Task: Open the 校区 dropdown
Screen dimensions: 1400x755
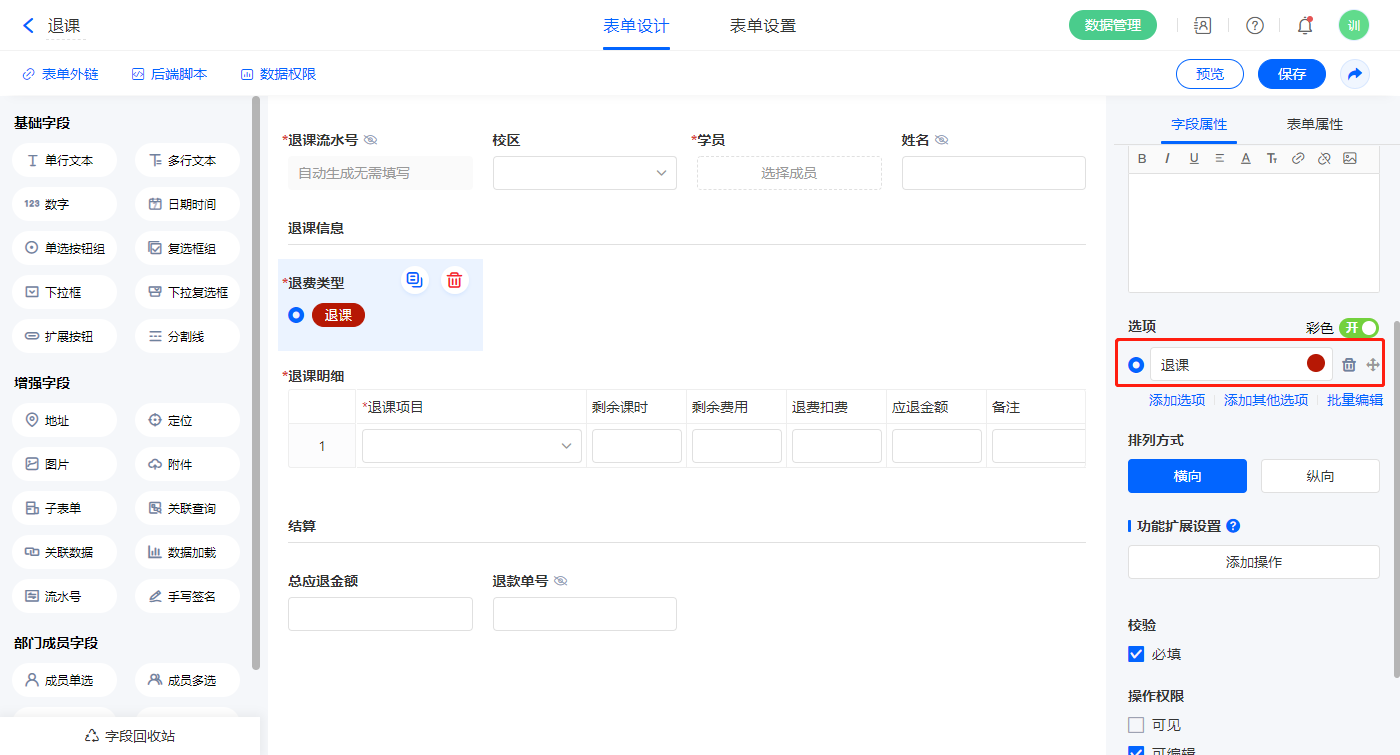Action: [x=585, y=173]
